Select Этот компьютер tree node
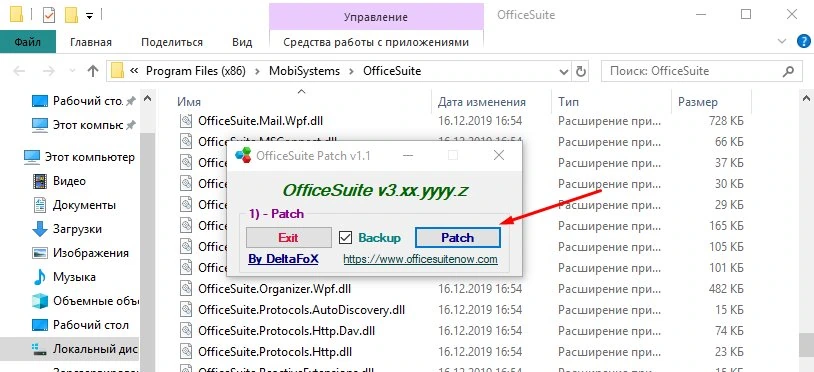The height and width of the screenshot is (372, 814). pyautogui.click(x=78, y=157)
